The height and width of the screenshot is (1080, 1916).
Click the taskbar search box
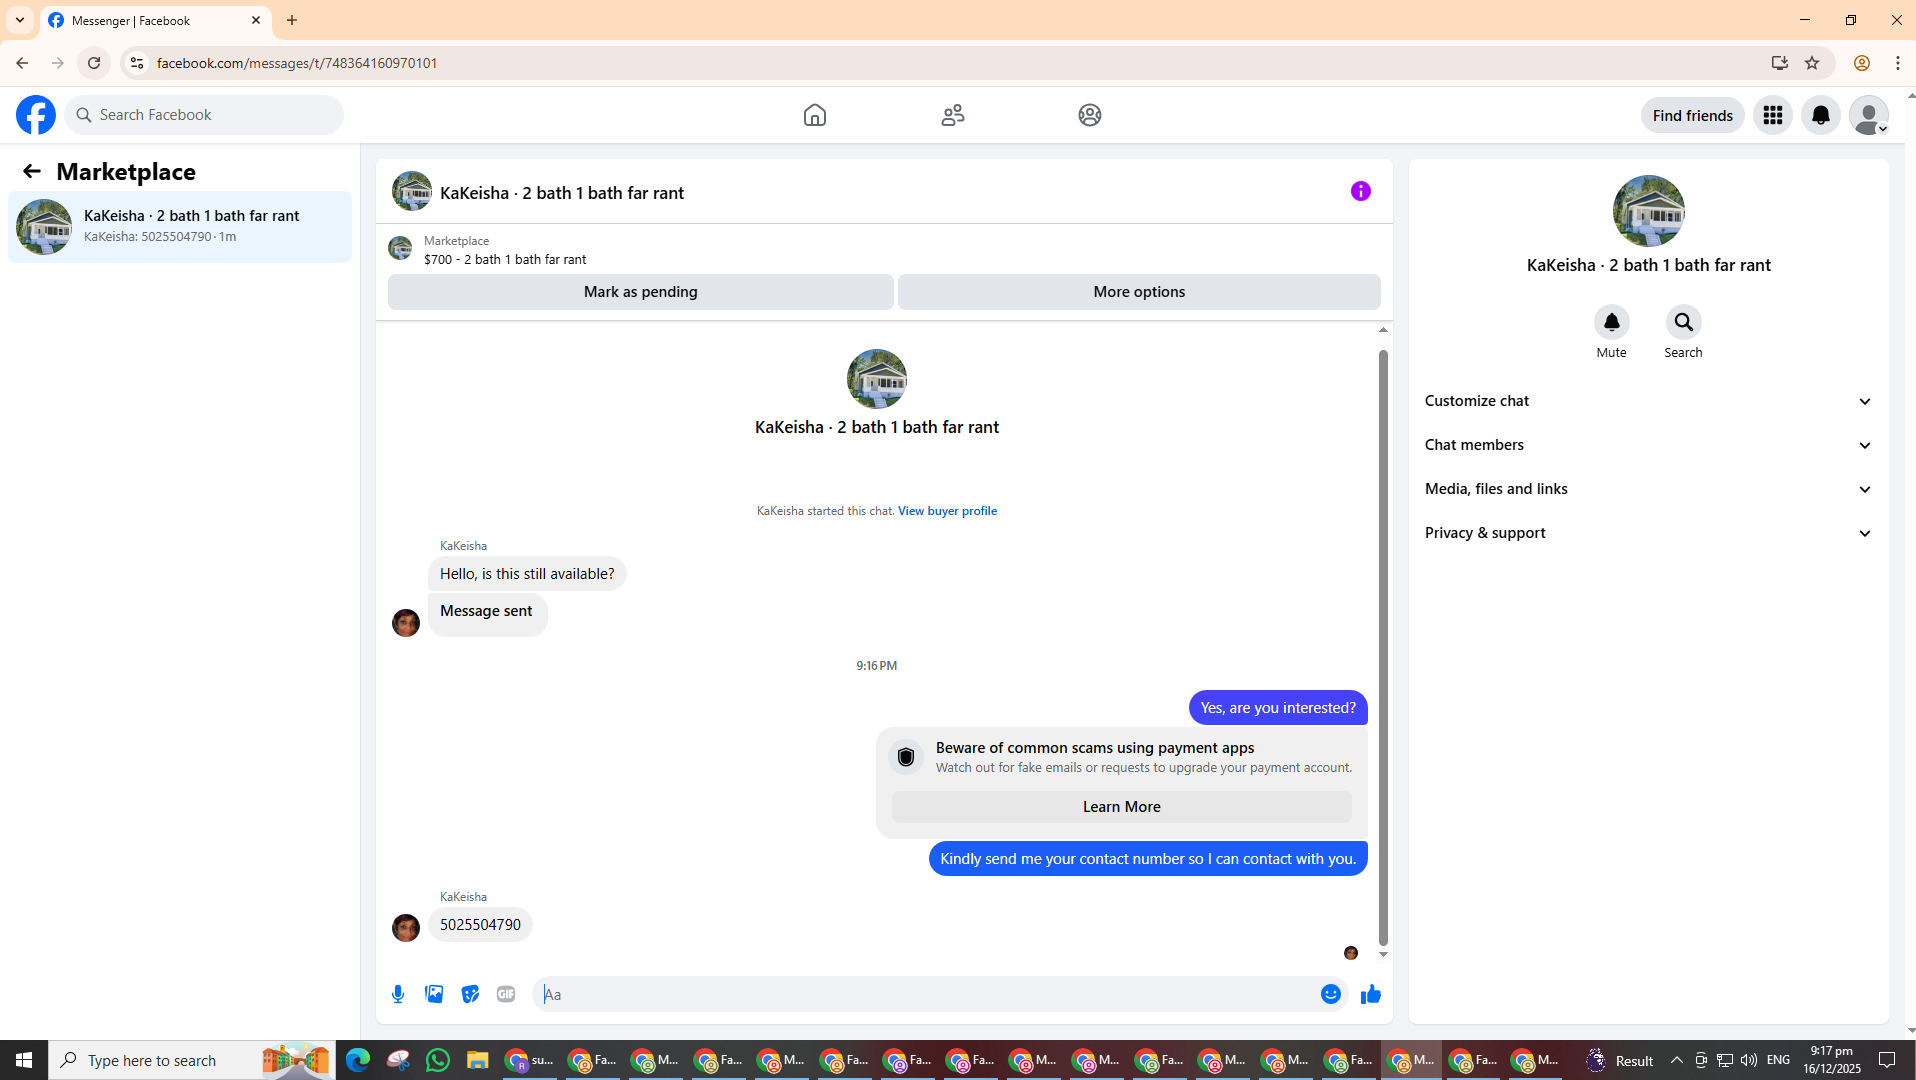[193, 1060]
